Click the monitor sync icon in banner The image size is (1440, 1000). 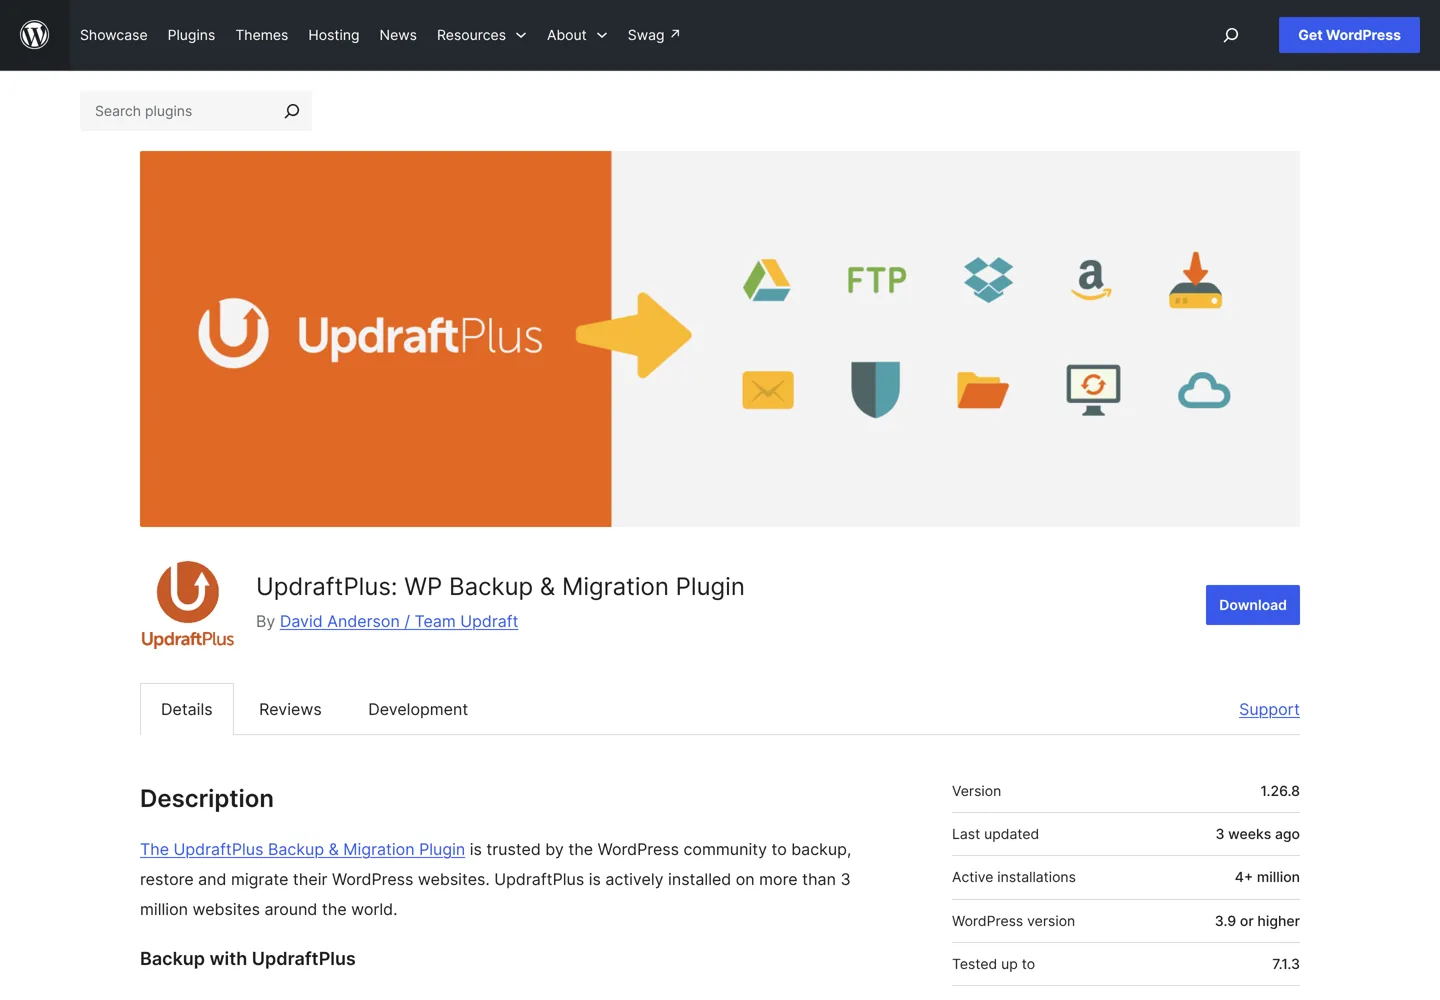click(x=1094, y=390)
